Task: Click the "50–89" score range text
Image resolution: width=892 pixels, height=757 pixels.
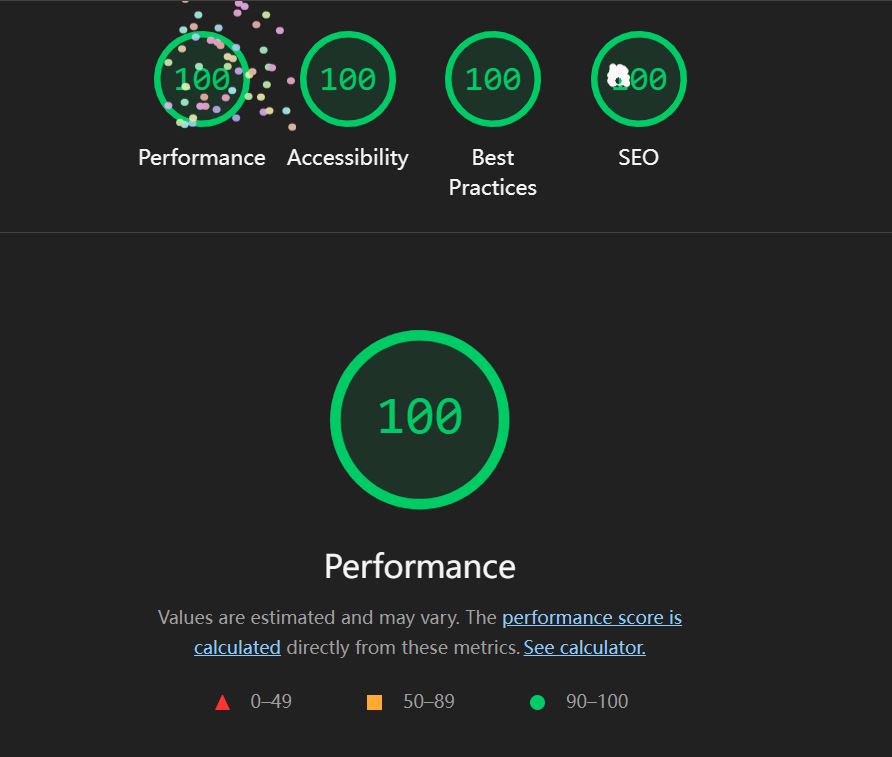Action: pos(428,701)
